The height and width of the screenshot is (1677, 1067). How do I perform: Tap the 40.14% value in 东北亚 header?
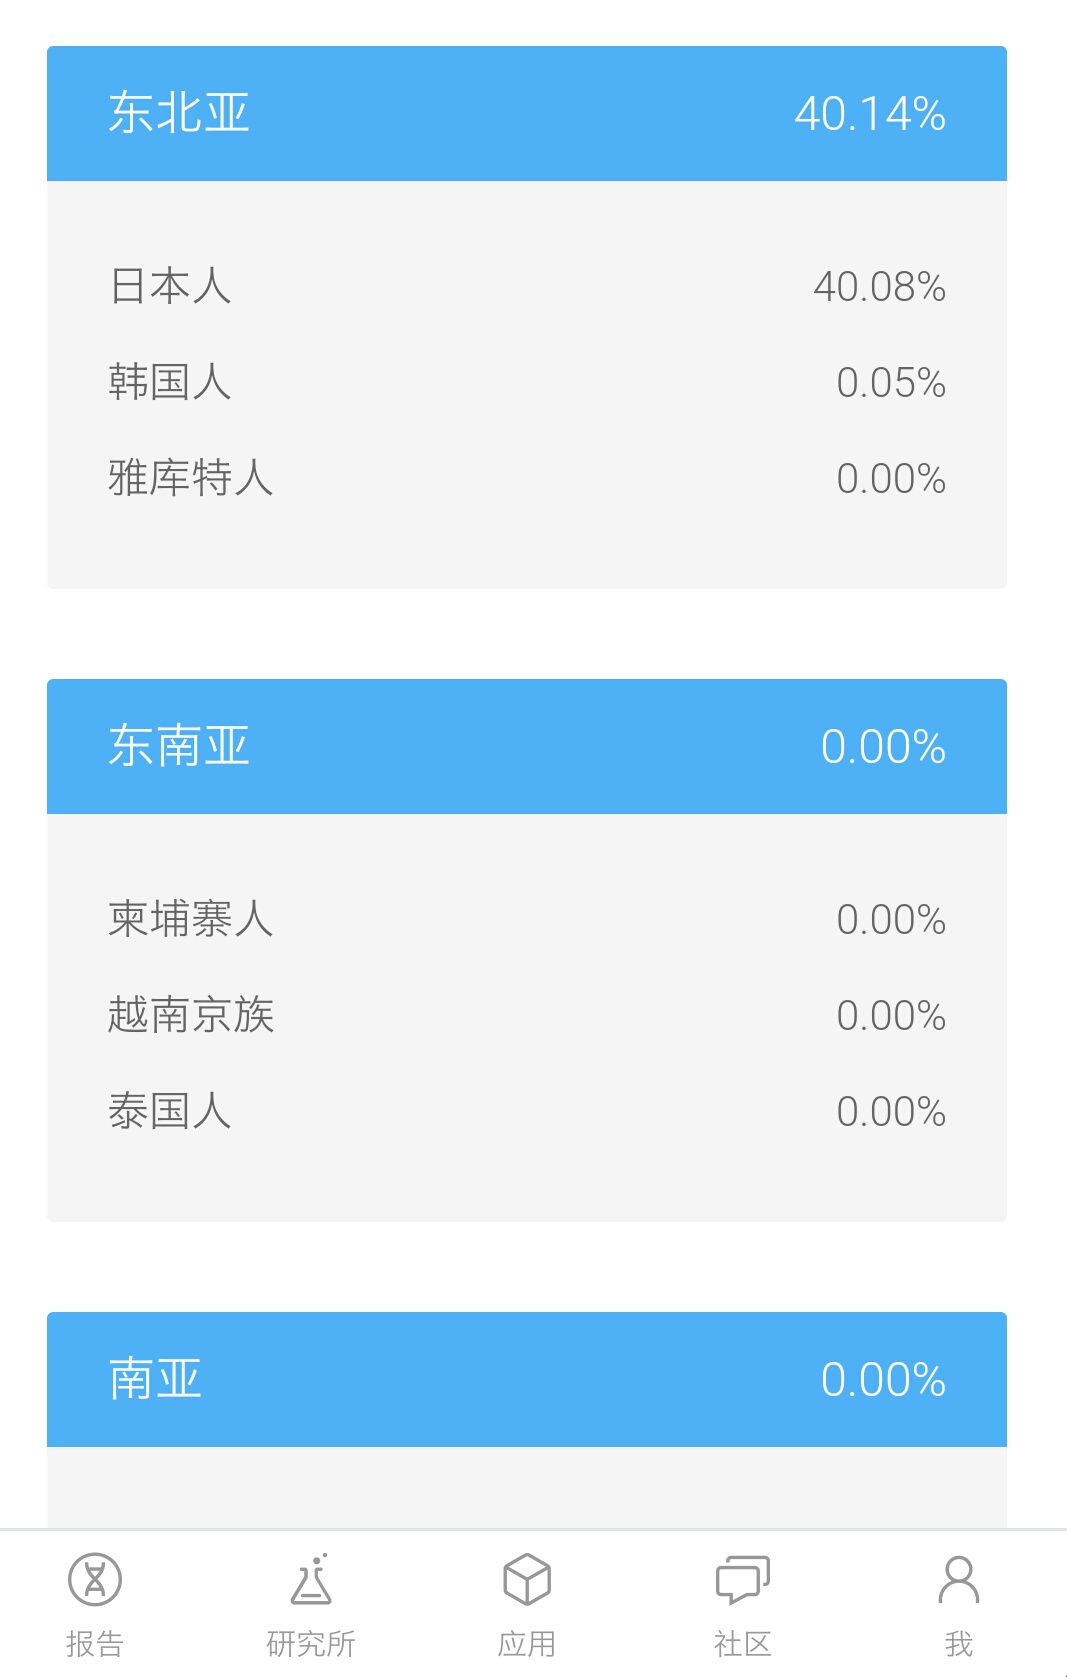[870, 113]
